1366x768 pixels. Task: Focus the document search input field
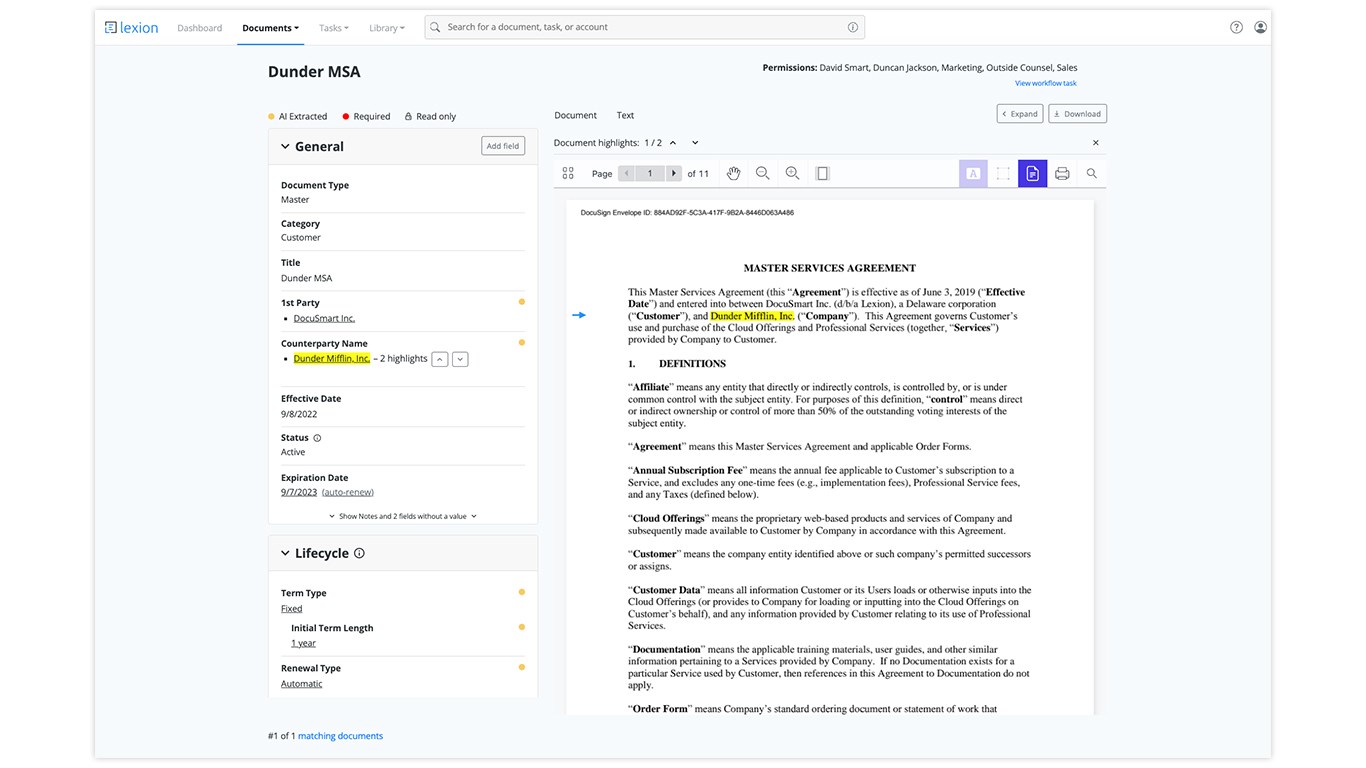pyautogui.click(x=645, y=27)
